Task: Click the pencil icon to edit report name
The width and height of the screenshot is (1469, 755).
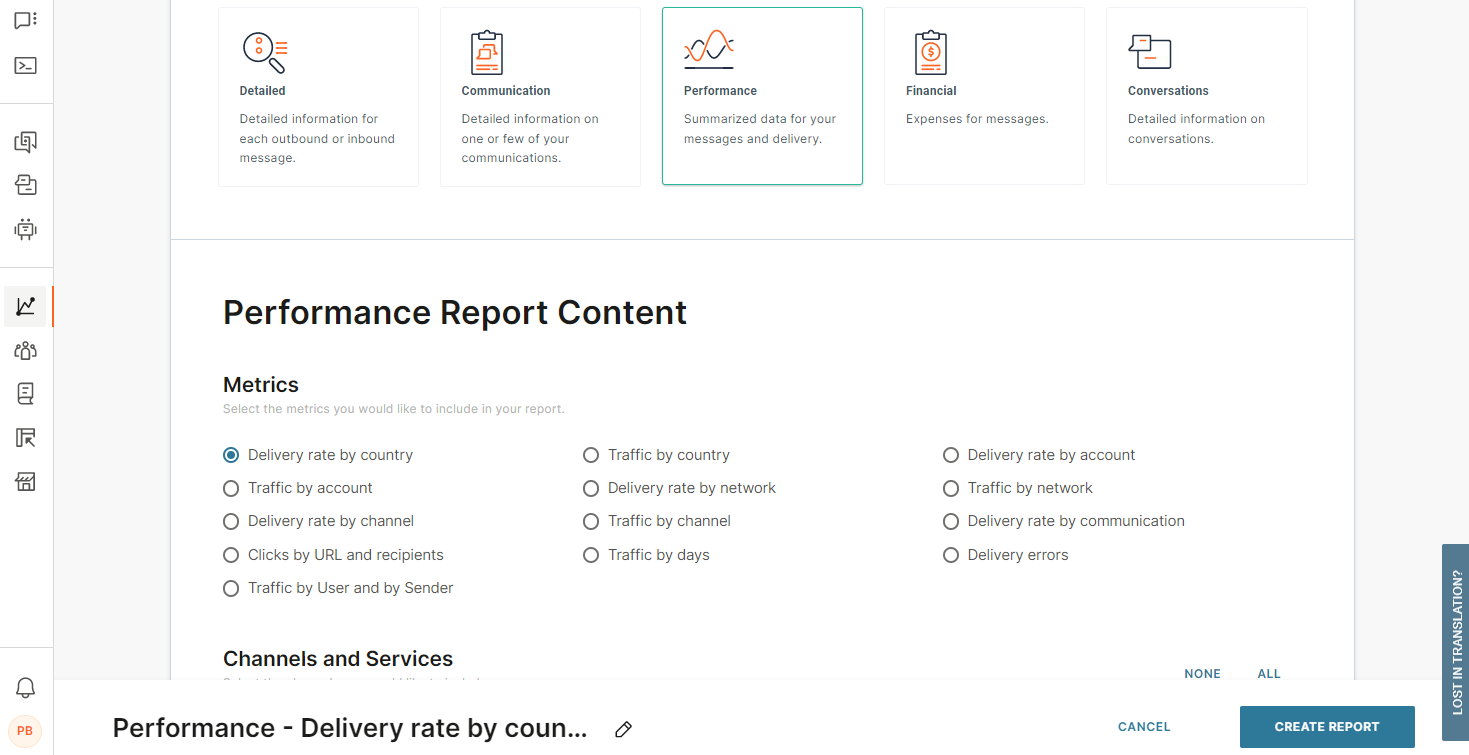Action: 623,729
